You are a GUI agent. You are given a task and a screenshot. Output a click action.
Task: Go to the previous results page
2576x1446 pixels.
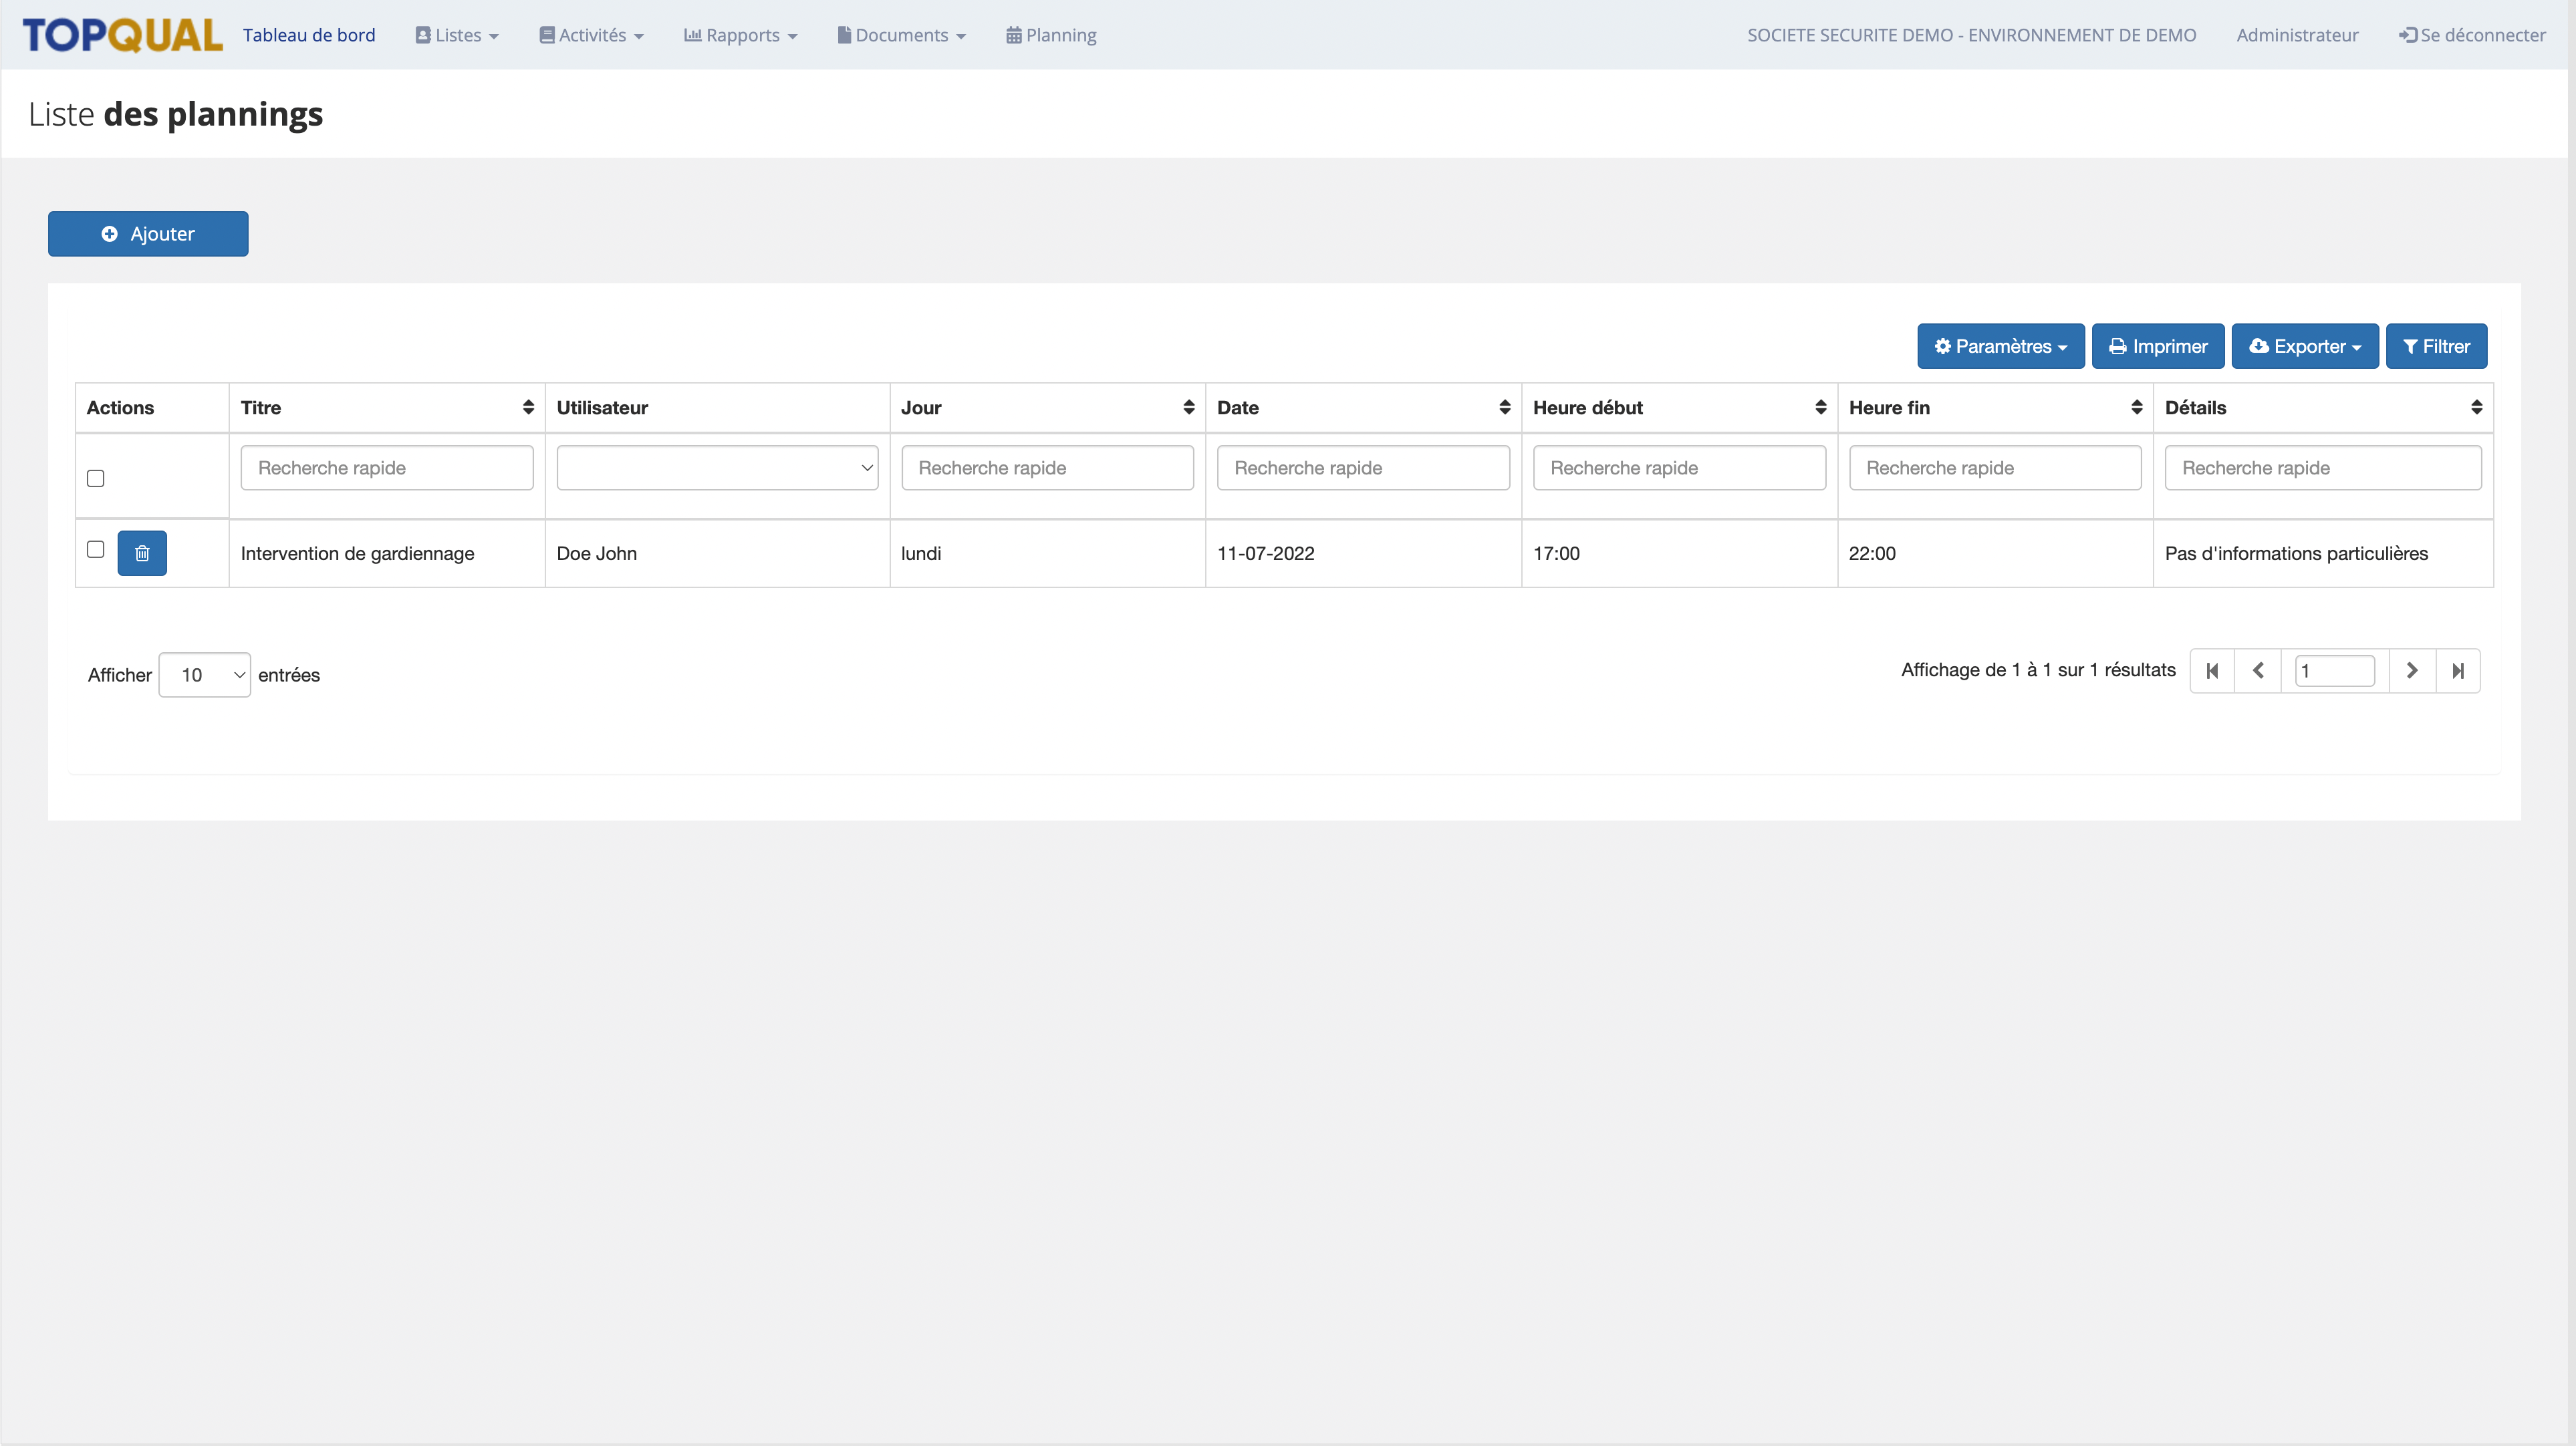[2258, 670]
